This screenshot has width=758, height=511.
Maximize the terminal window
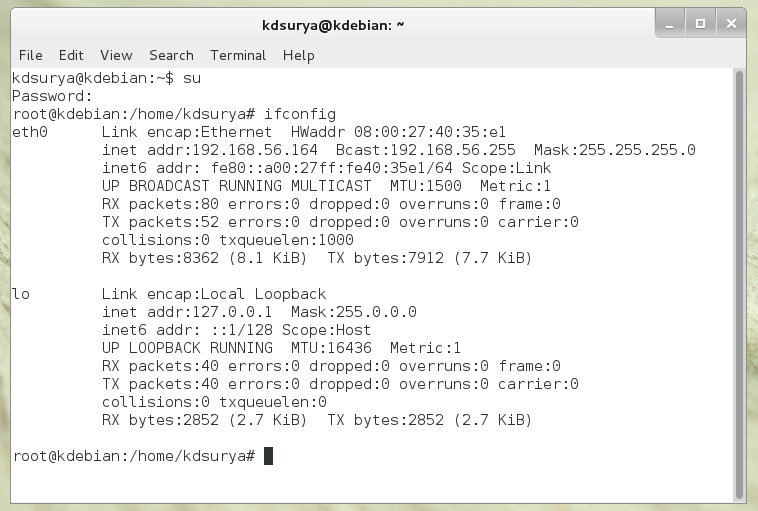coord(700,22)
